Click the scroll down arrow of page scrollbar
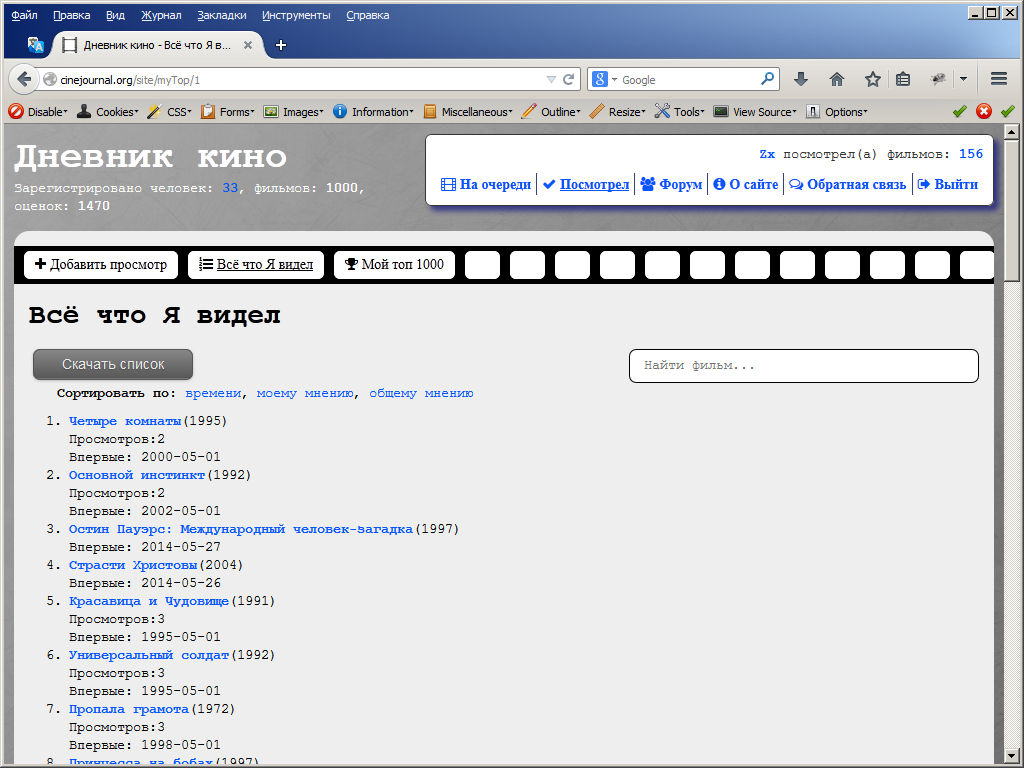1024x768 pixels. click(1011, 756)
